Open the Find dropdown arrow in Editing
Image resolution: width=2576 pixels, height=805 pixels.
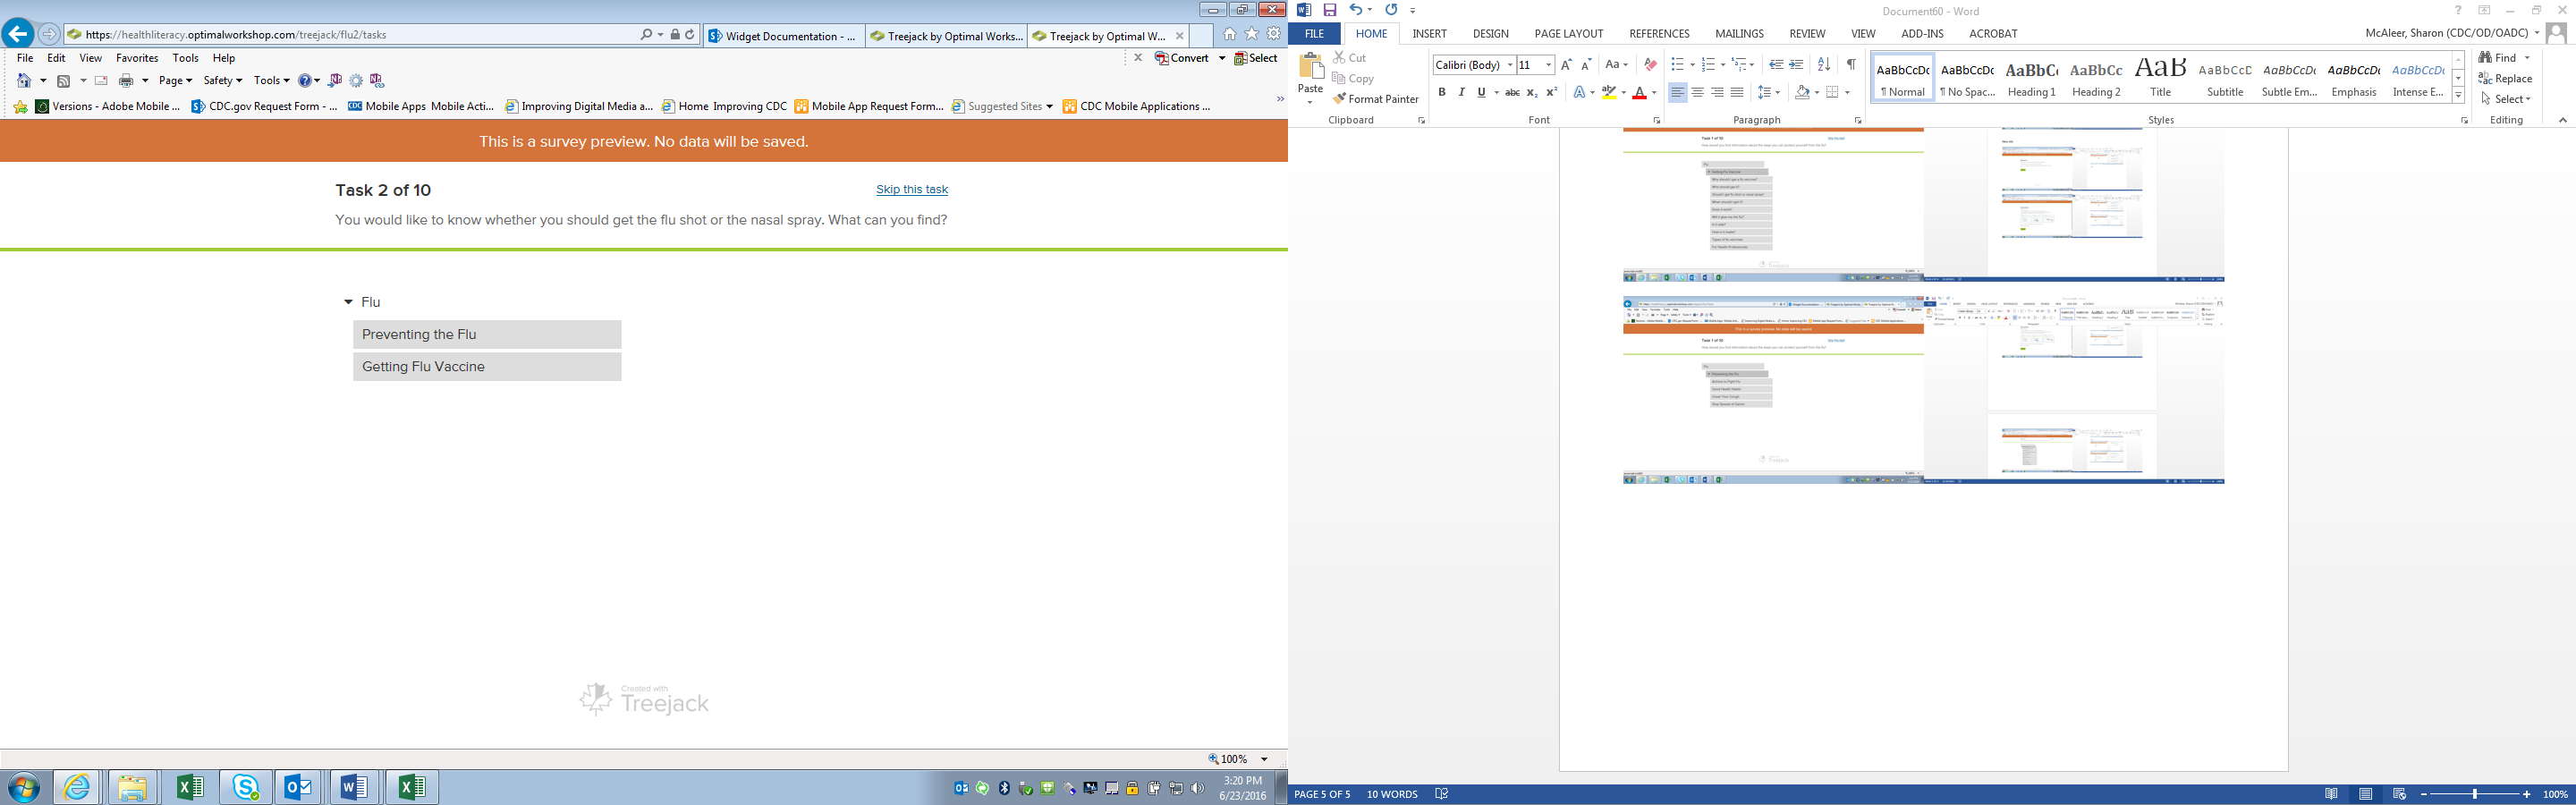click(x=2527, y=58)
